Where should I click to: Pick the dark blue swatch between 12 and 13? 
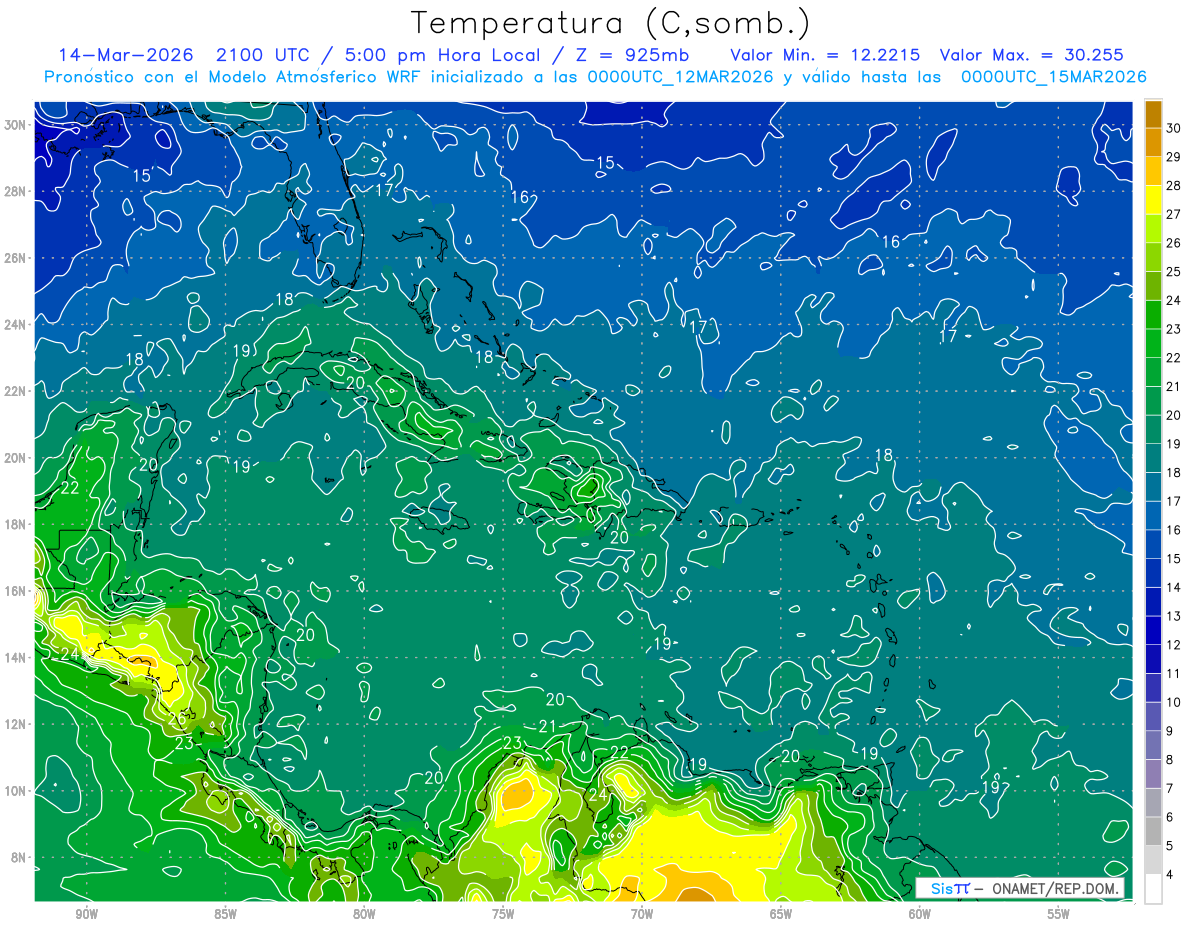pos(1154,630)
